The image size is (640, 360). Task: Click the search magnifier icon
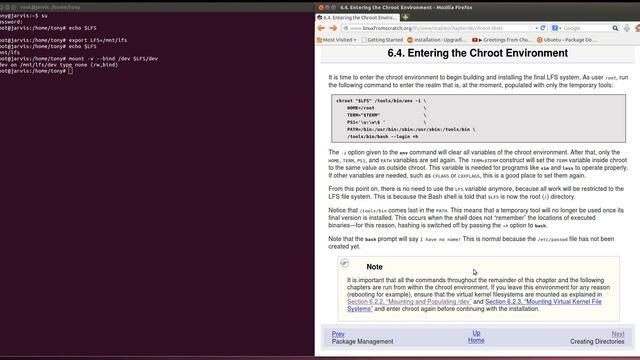[x=615, y=28]
